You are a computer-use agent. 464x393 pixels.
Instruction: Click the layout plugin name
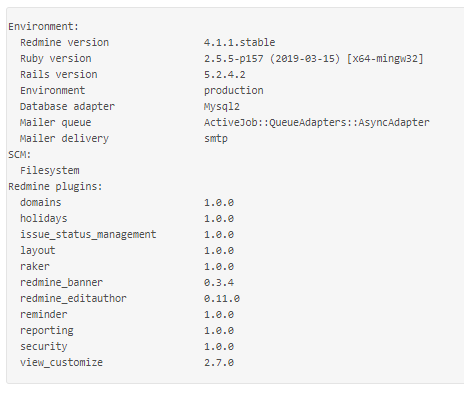tap(38, 250)
